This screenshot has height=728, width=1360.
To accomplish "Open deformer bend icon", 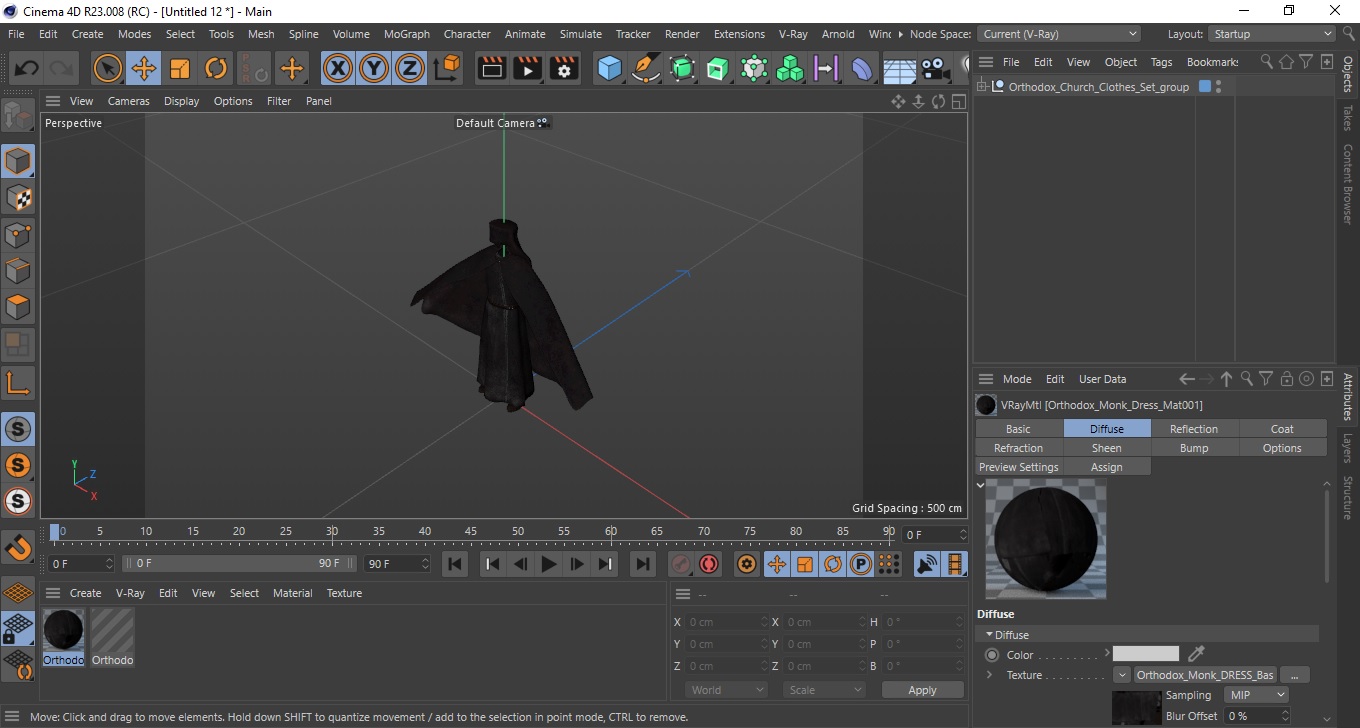I will point(862,69).
